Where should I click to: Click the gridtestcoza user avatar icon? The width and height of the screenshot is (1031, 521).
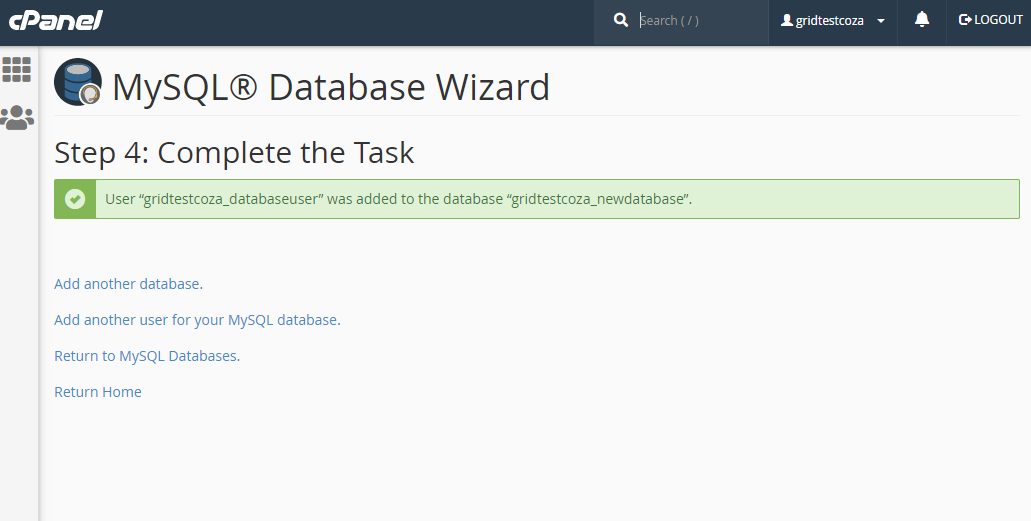(786, 20)
